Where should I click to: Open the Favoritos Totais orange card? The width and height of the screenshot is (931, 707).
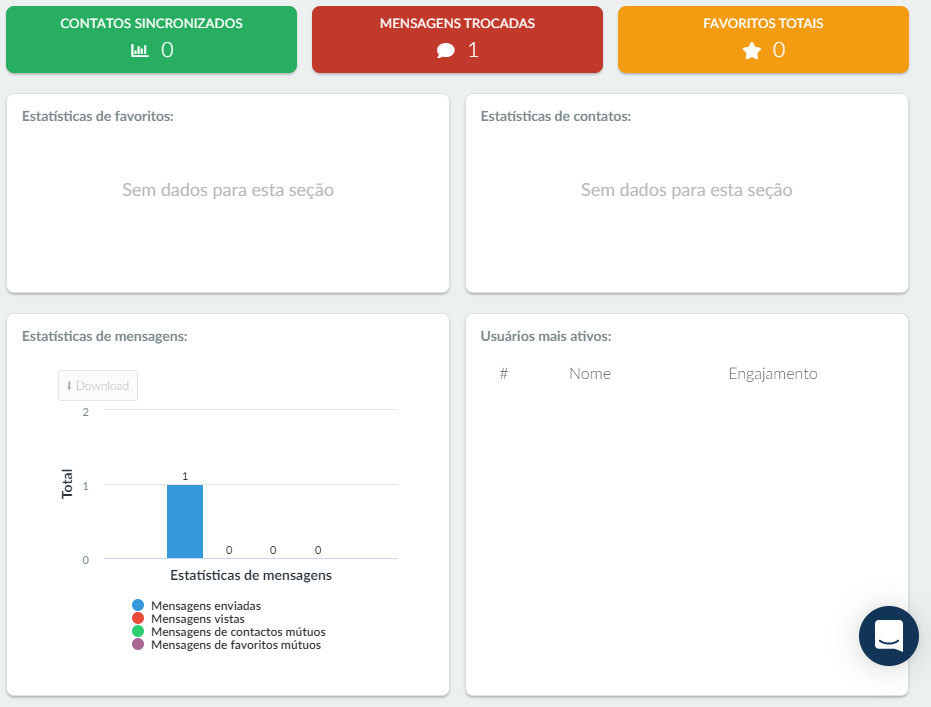pos(763,40)
